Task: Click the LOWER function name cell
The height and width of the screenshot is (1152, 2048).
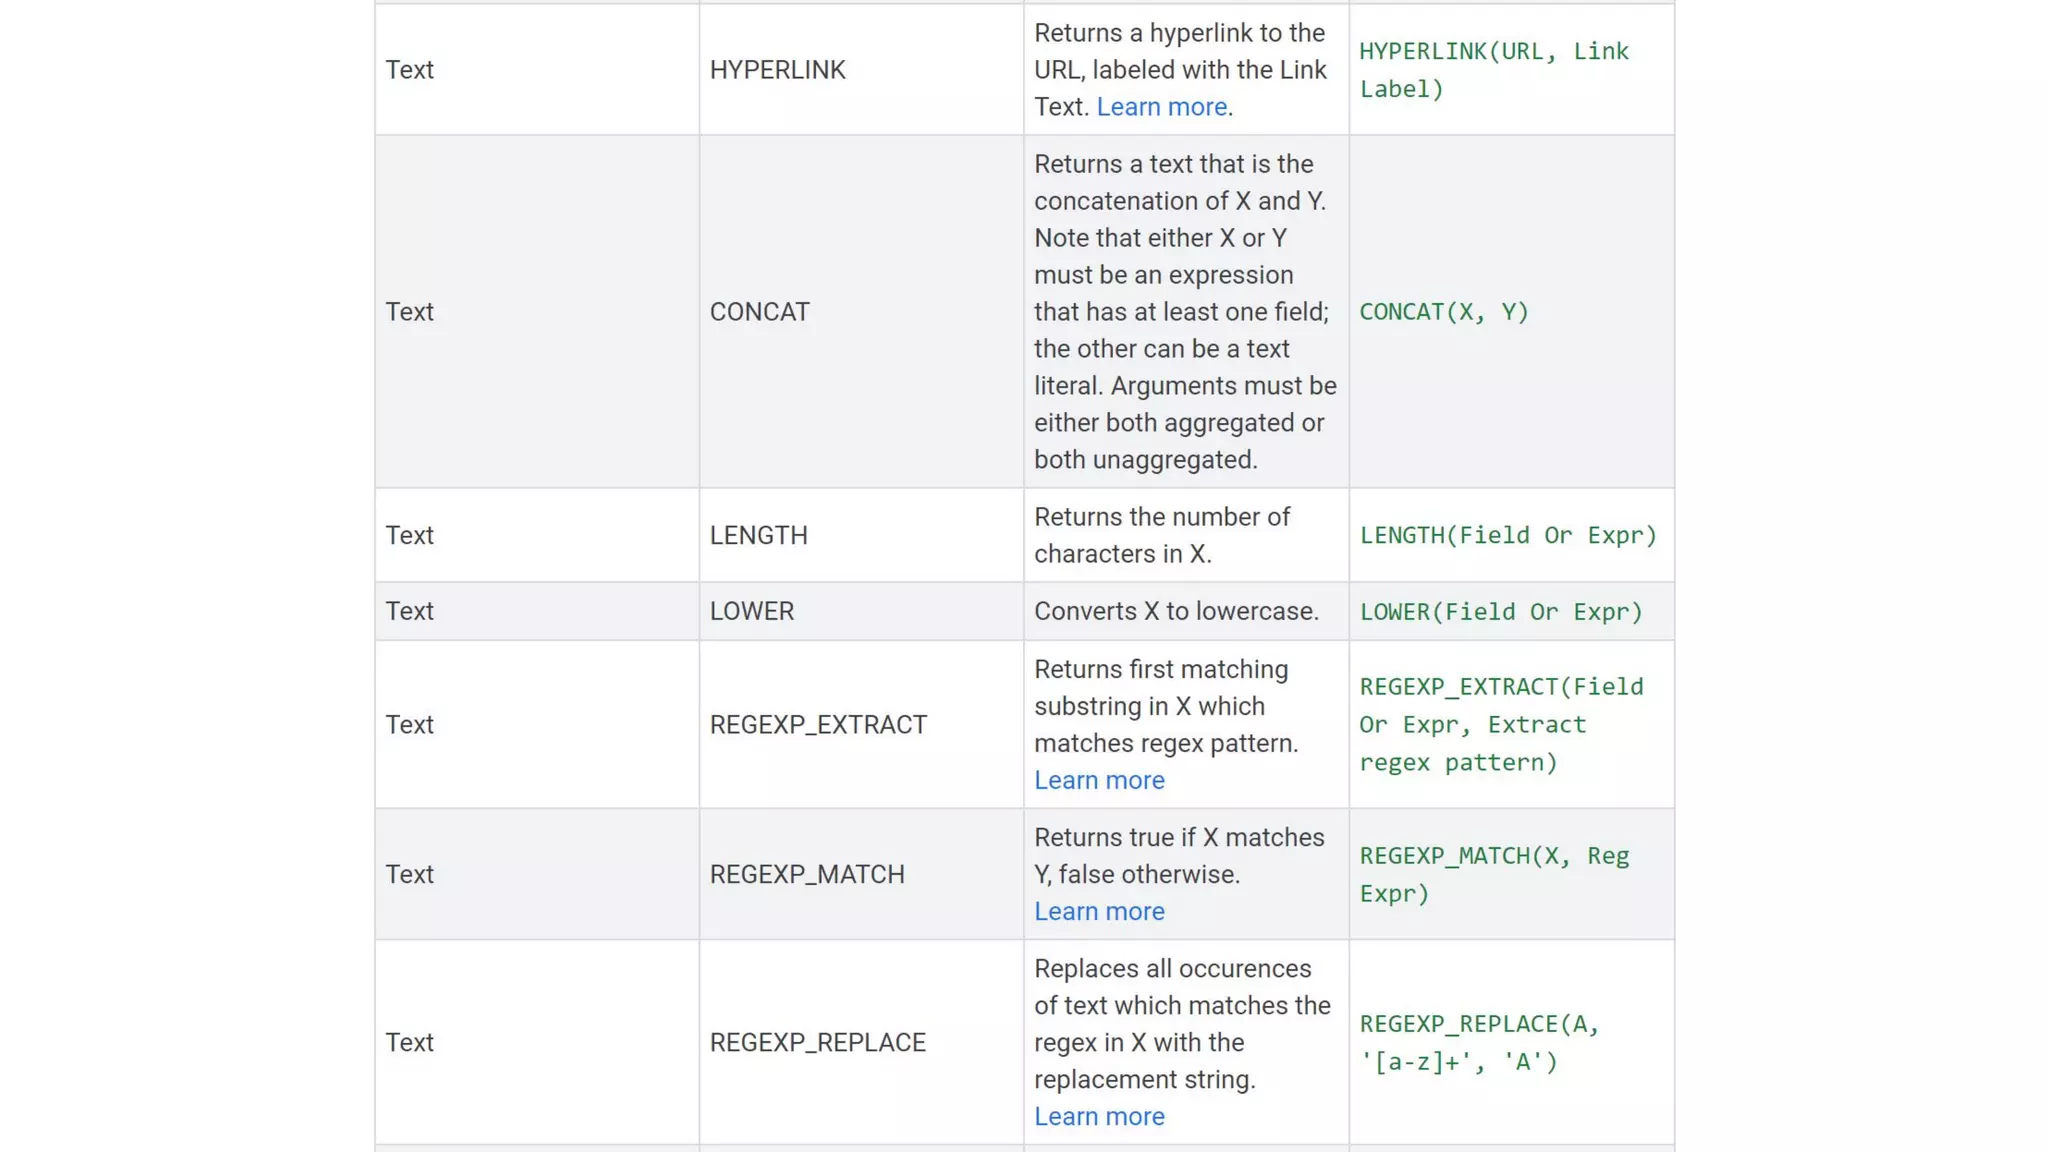Action: pos(751,612)
